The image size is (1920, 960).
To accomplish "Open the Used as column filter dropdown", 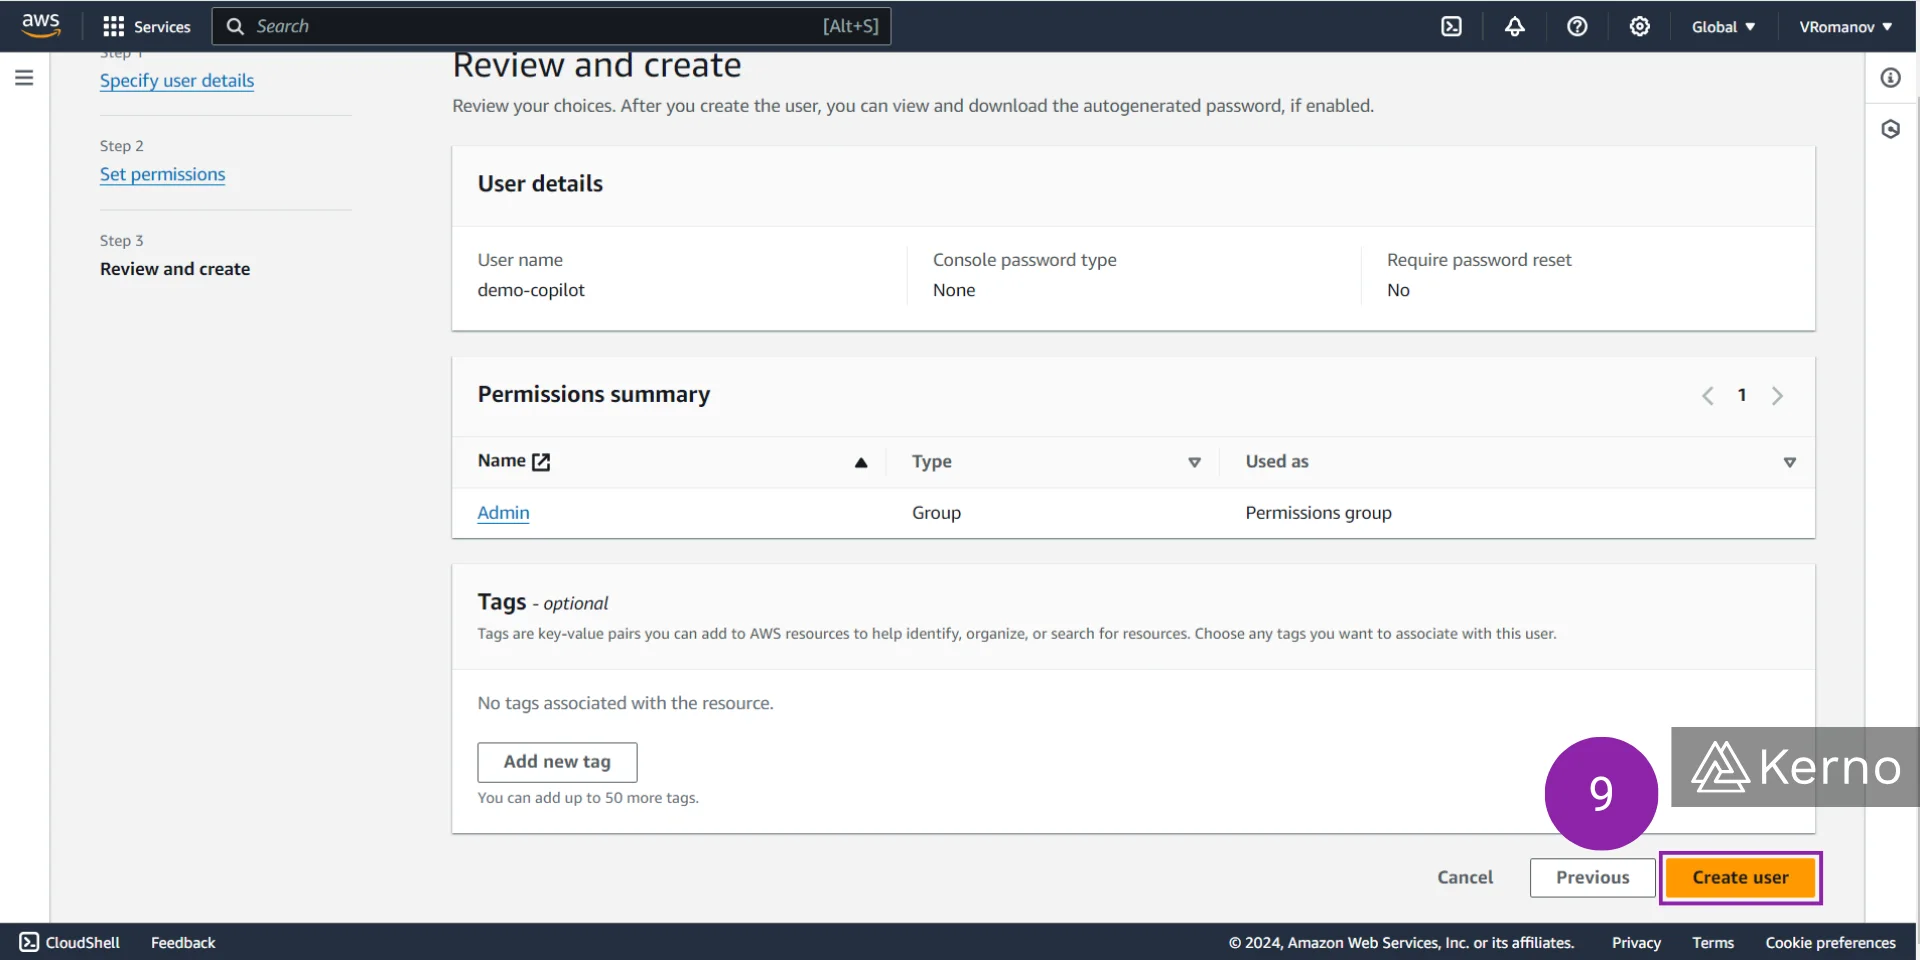I will [x=1789, y=462].
